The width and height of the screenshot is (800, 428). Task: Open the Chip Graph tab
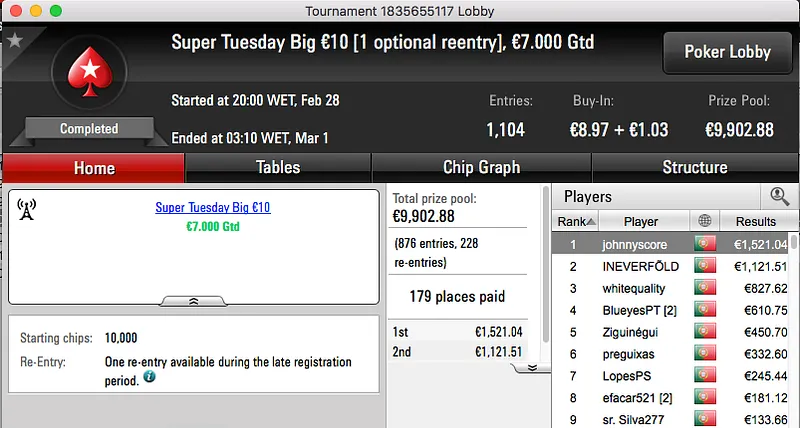(x=481, y=168)
